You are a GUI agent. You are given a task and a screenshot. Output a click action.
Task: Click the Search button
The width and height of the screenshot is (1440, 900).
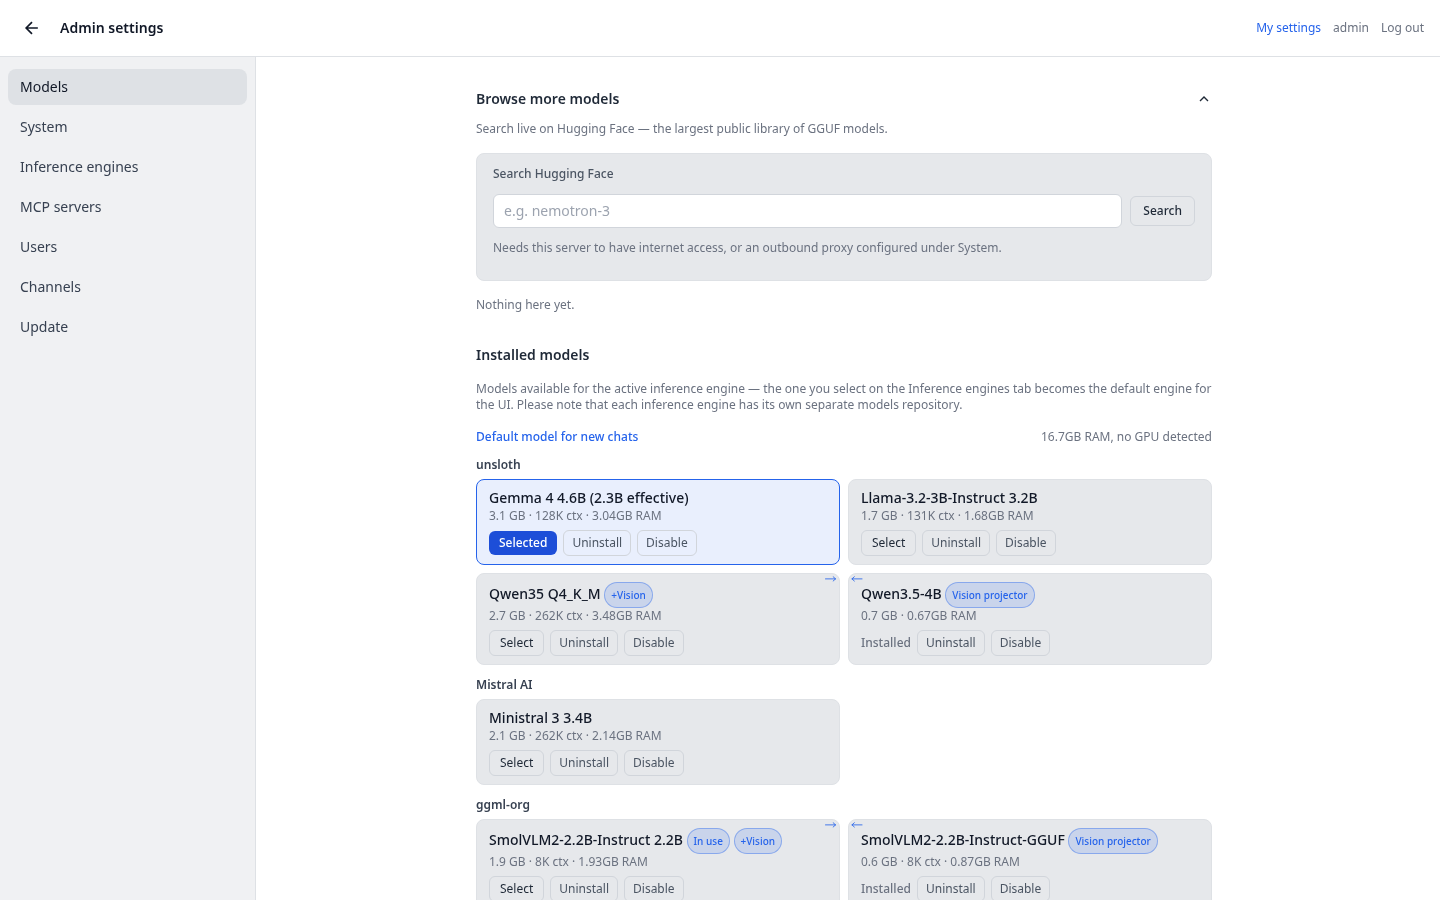coord(1162,211)
